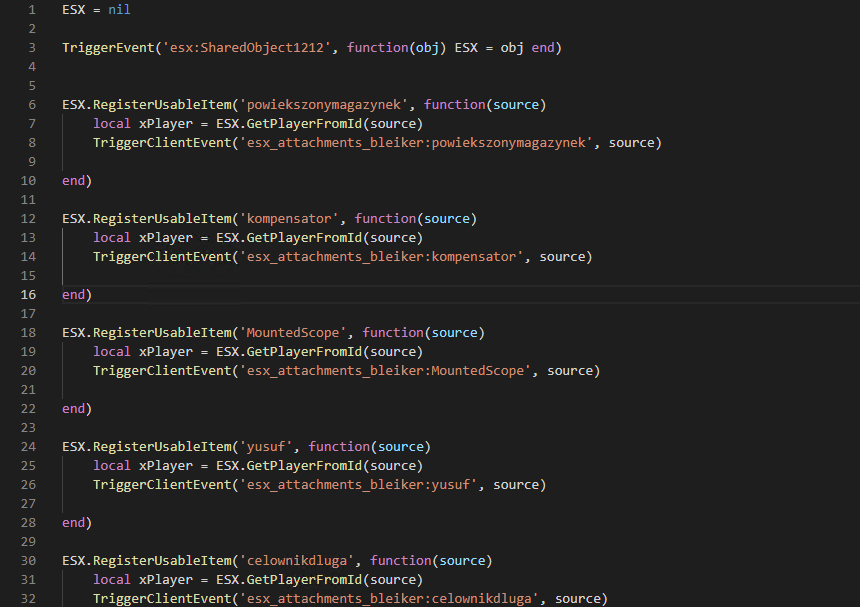Click the 'nil' keyword on line 1
The width and height of the screenshot is (860, 607).
(119, 10)
